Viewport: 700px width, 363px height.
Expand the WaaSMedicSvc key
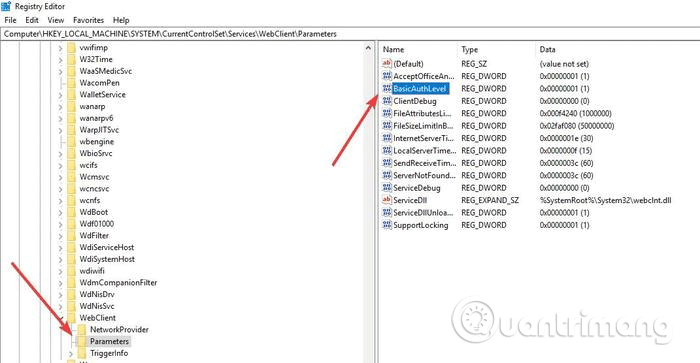[60, 71]
